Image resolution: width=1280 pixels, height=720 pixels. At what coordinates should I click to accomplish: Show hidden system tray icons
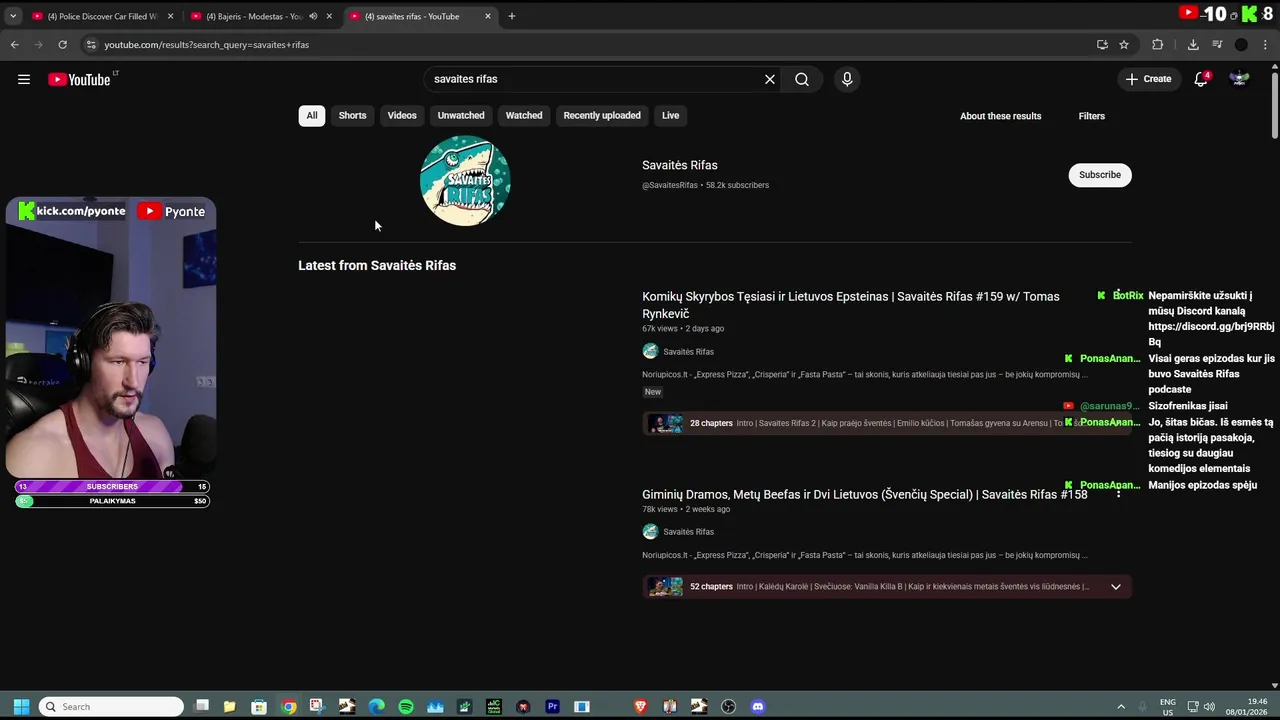1121,706
